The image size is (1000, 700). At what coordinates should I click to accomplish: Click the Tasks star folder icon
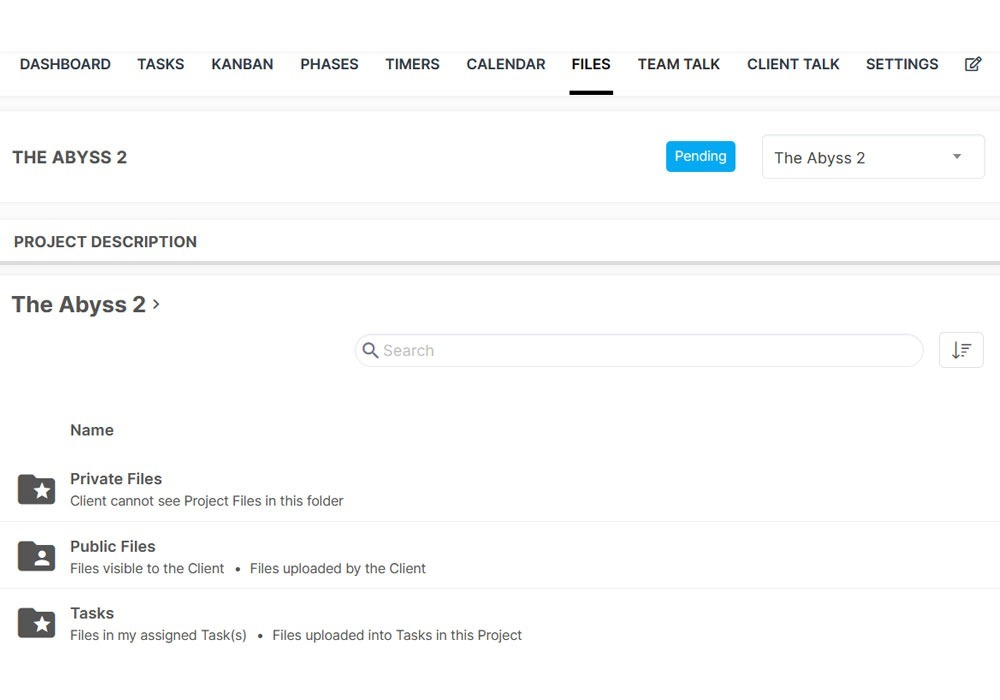point(37,623)
